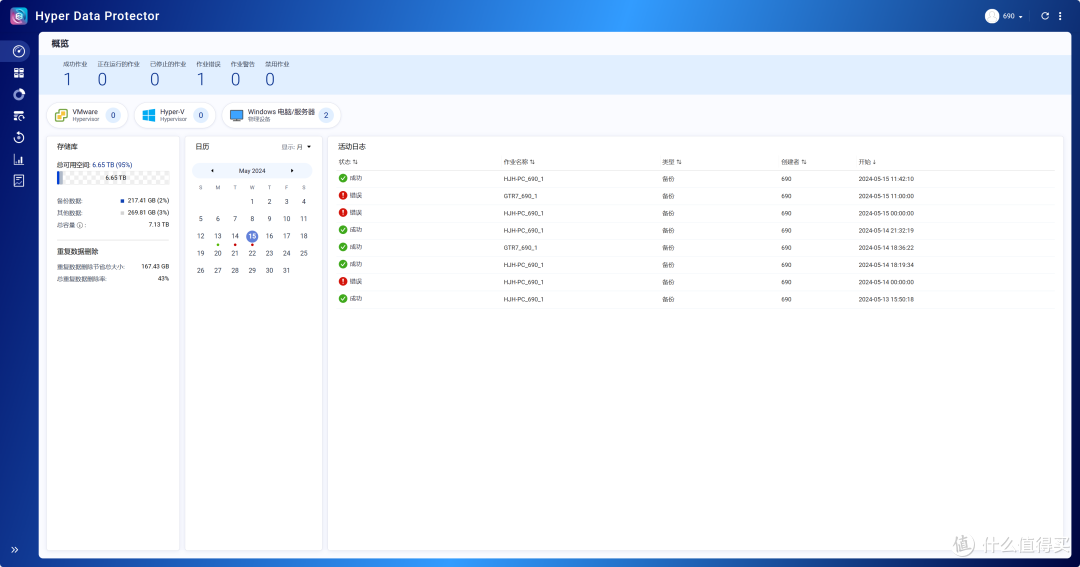Sort activity log by 作业名称 column
Viewport: 1080px width, 567px height.
519,162
